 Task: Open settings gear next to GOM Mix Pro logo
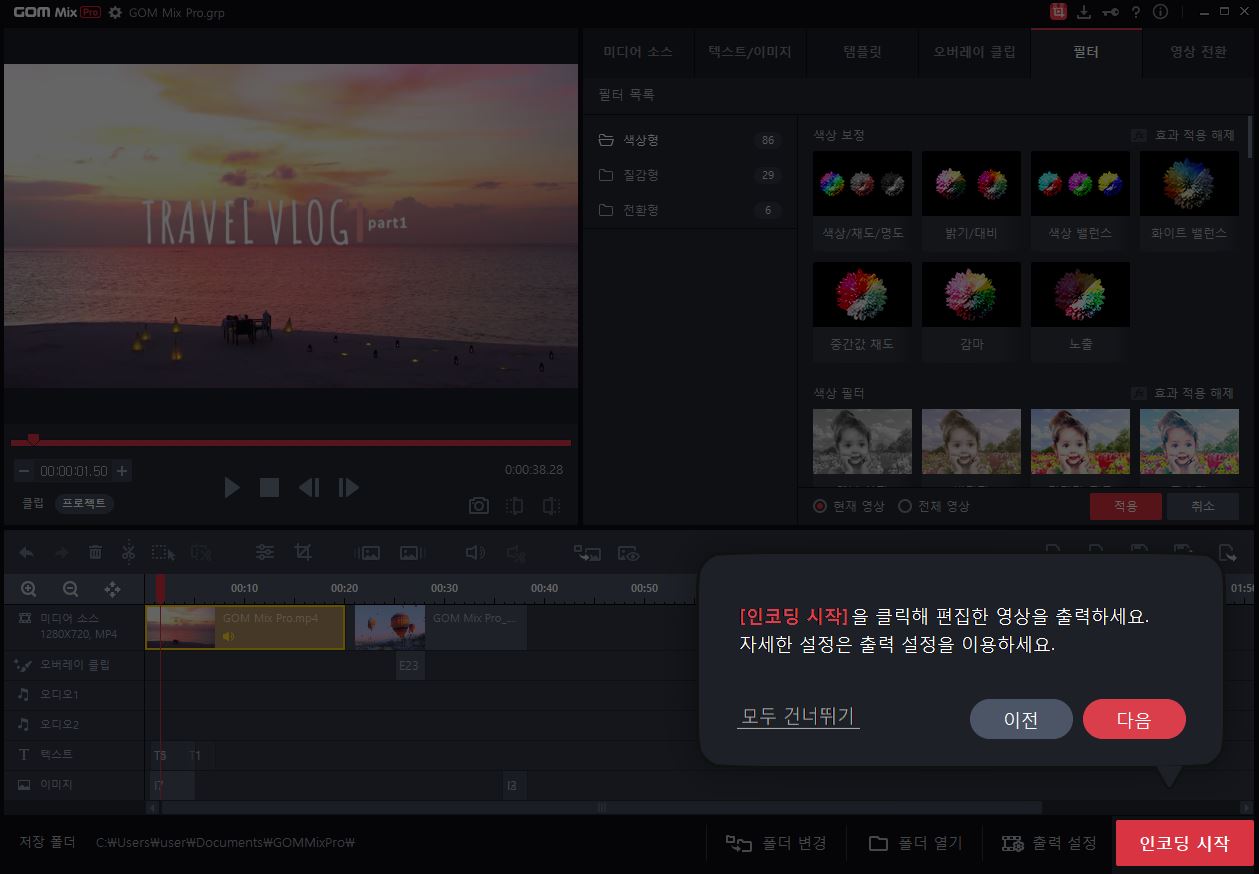tap(115, 13)
